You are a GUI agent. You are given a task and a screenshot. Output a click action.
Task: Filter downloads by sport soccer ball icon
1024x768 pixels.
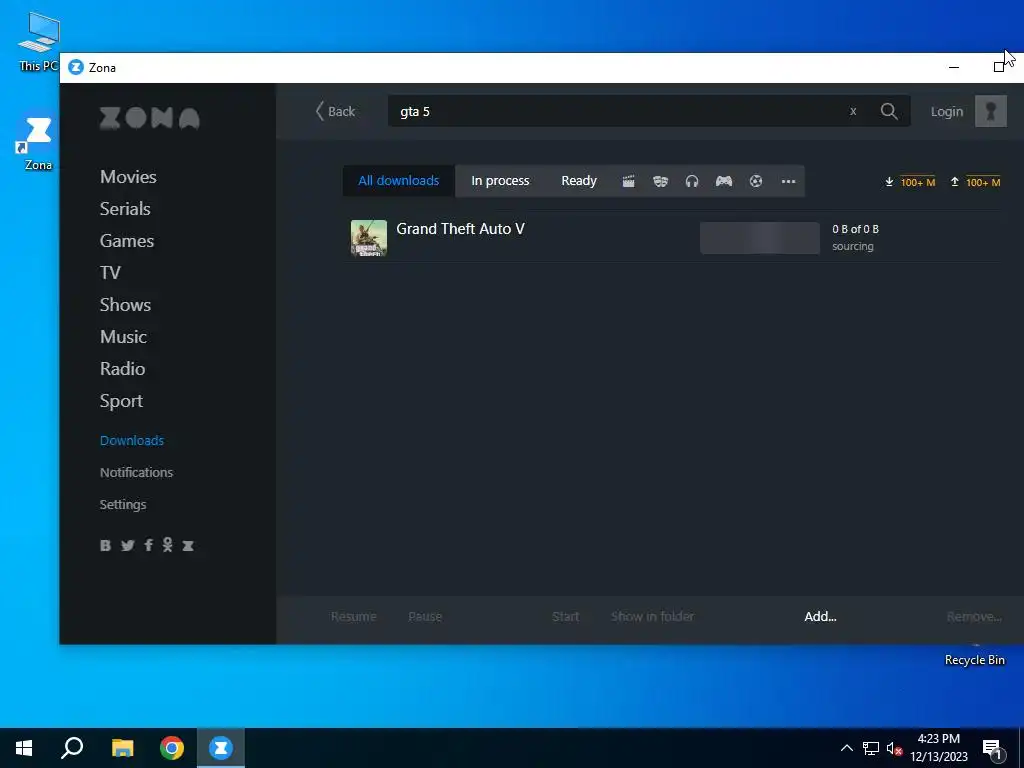(756, 181)
